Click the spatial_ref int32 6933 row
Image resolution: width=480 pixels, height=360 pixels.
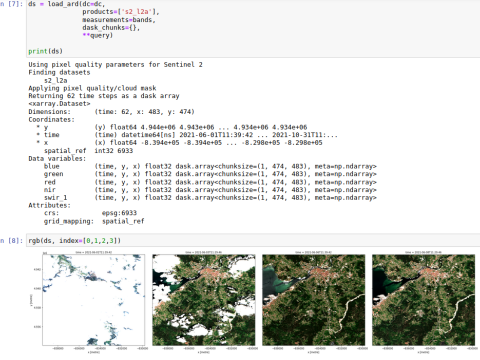(88, 151)
